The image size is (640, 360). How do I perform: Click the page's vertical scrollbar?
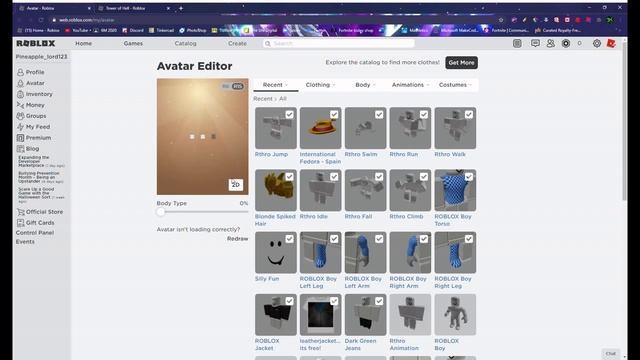pos(624,122)
